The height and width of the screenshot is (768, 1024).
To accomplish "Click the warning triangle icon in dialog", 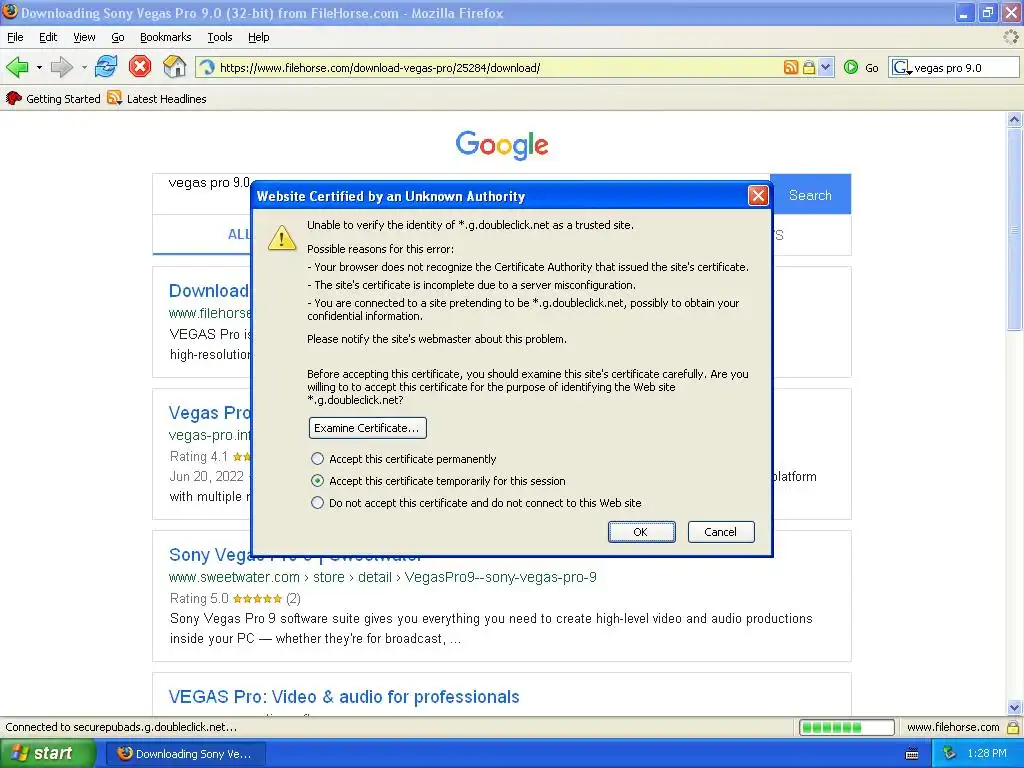I will [x=282, y=238].
